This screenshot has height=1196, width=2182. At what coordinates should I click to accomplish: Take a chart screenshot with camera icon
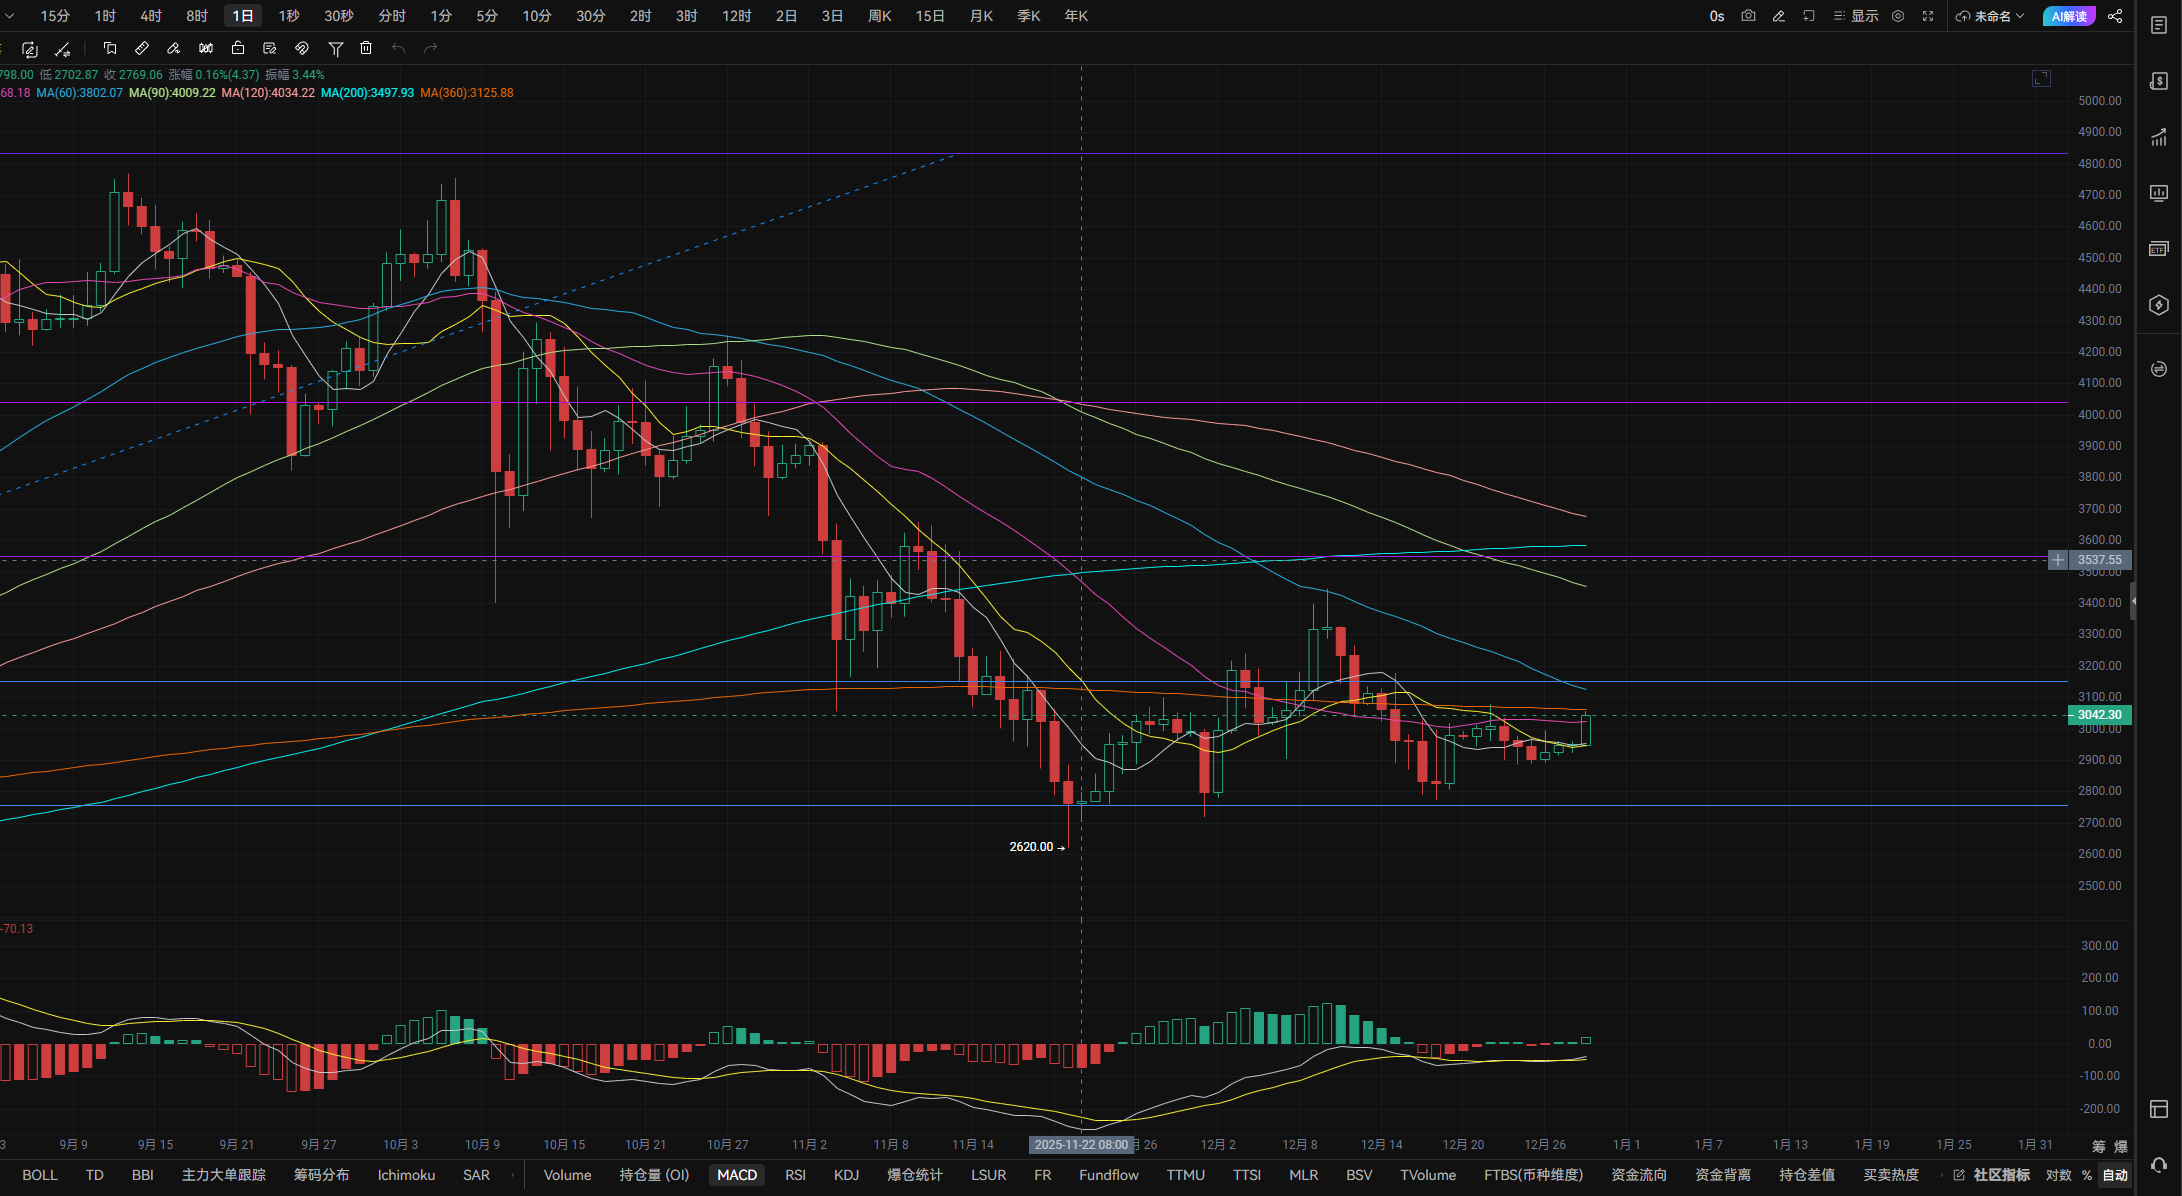[x=1748, y=16]
